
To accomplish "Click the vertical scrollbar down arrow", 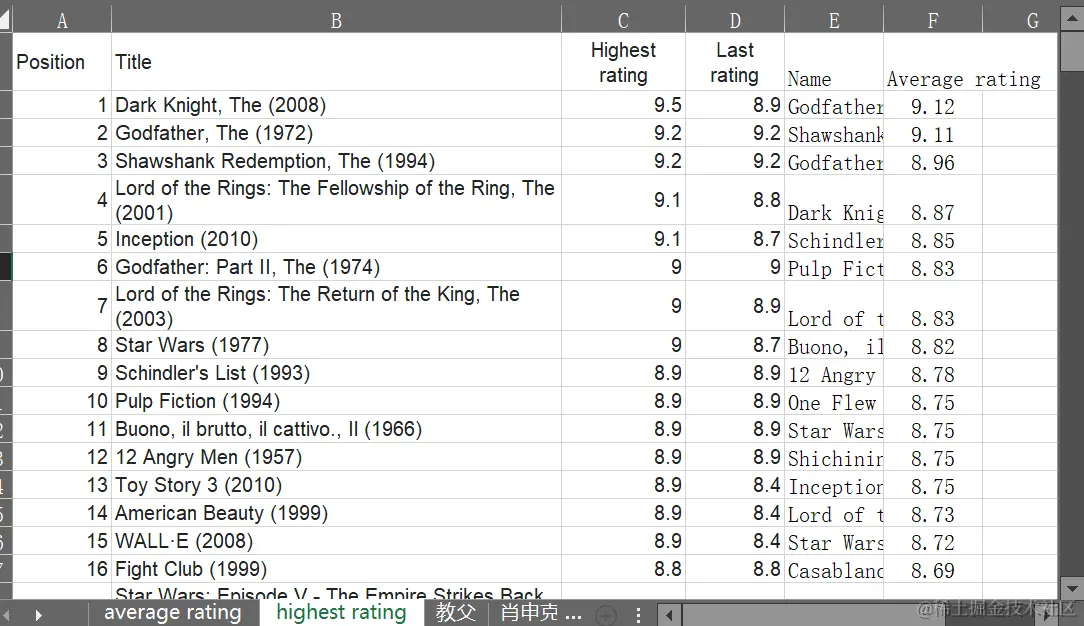I will click(x=1072, y=589).
